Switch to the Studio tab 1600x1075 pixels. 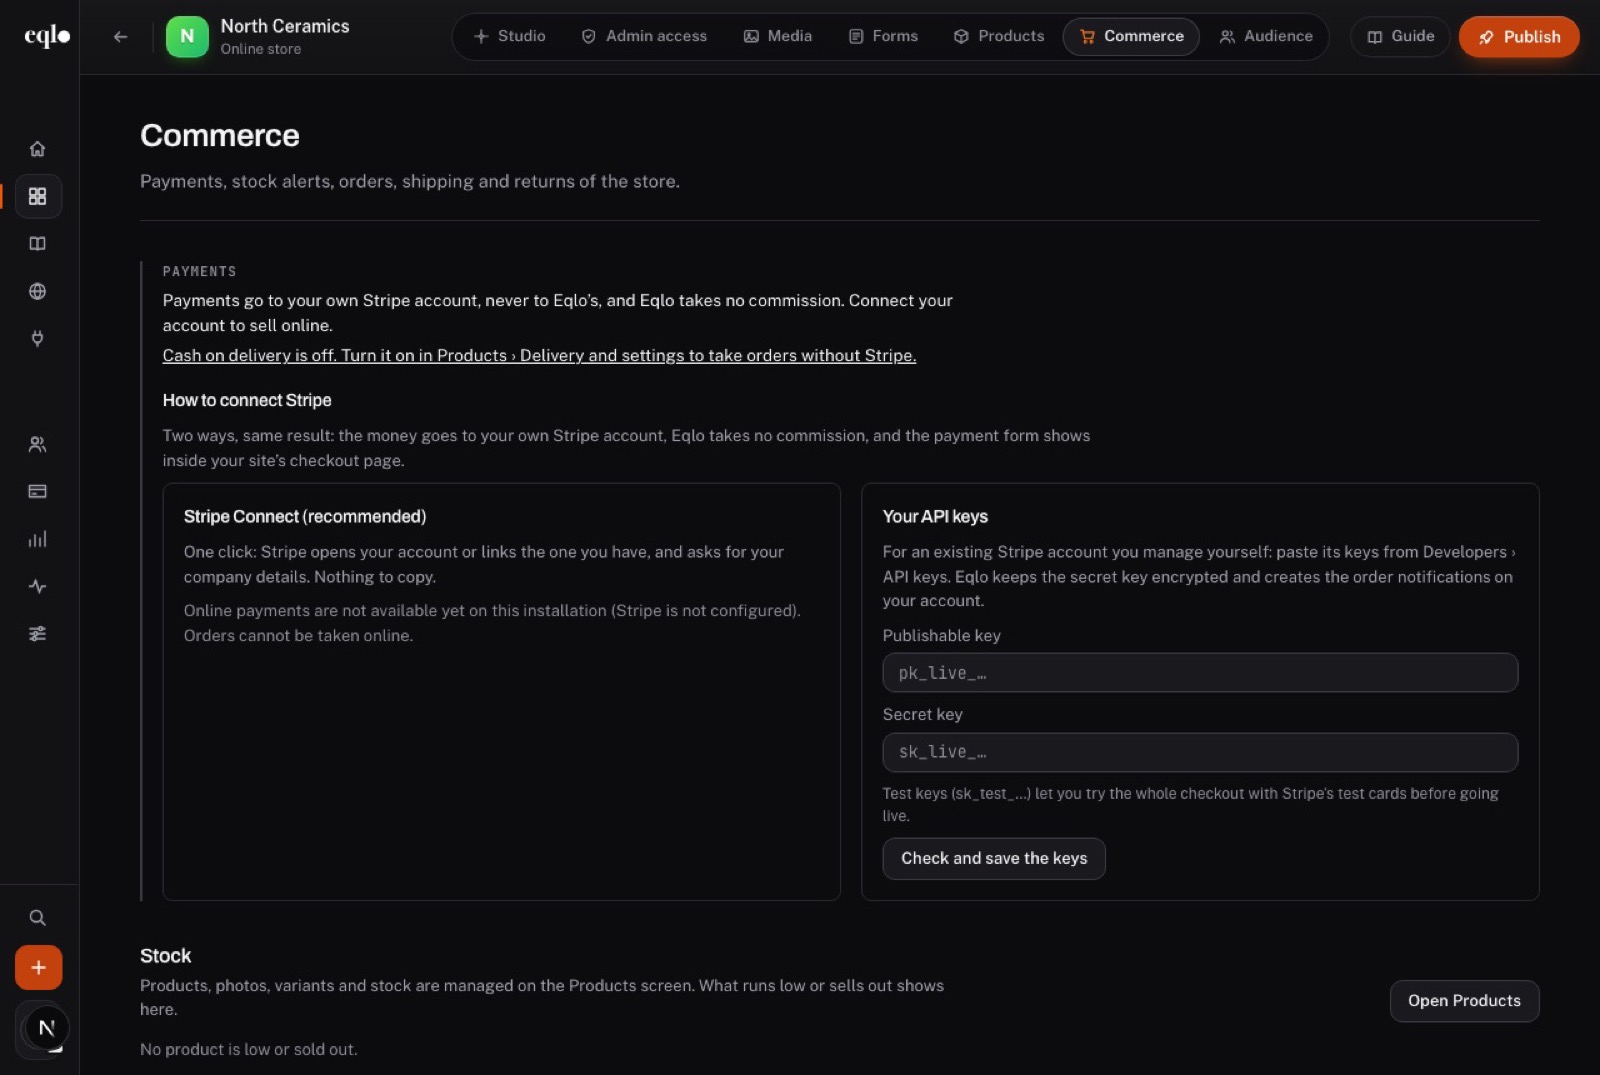[510, 36]
